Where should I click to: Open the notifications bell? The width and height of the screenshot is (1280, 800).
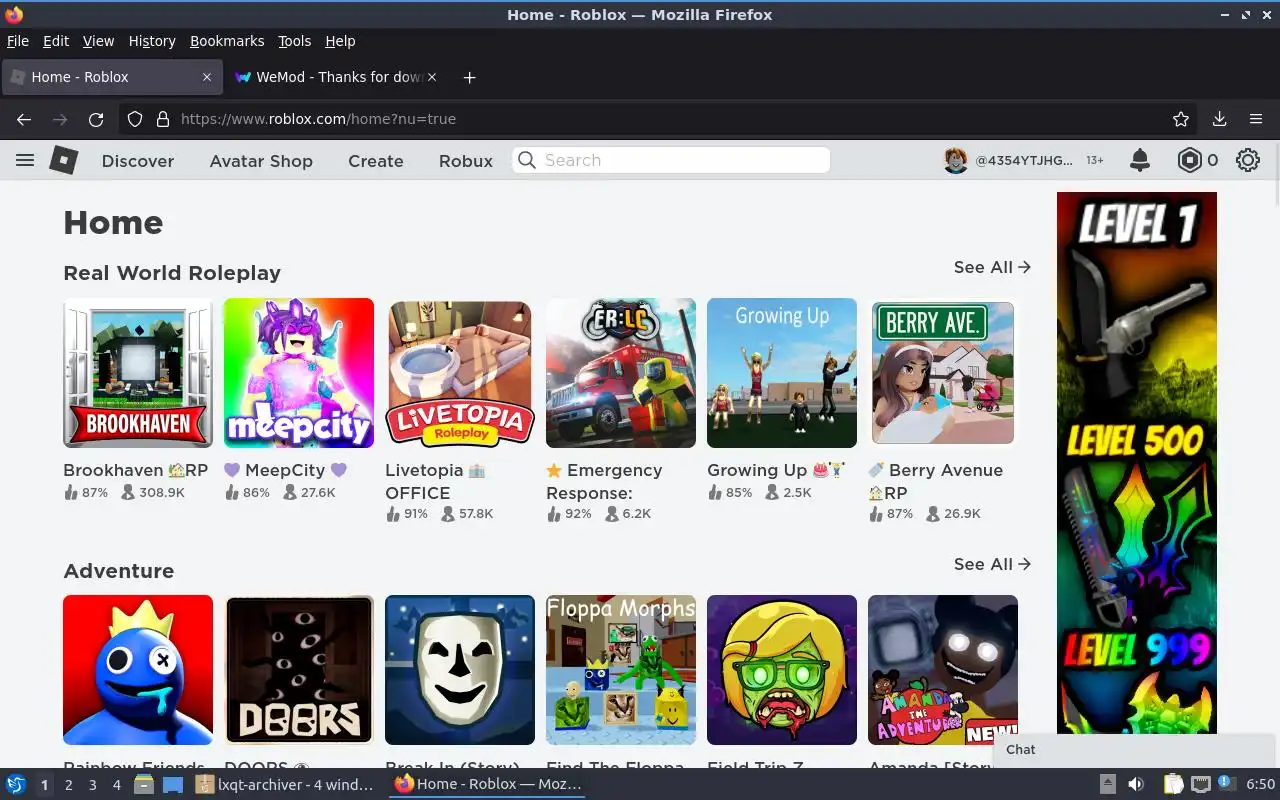(x=1139, y=160)
